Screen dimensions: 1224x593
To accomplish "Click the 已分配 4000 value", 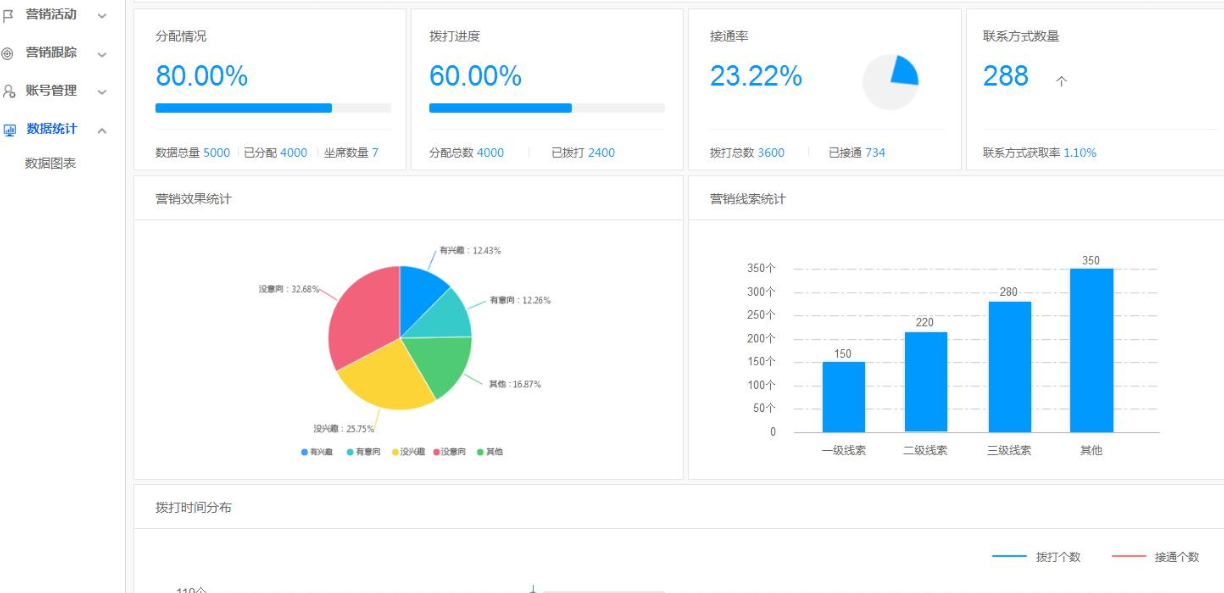I will pos(292,153).
